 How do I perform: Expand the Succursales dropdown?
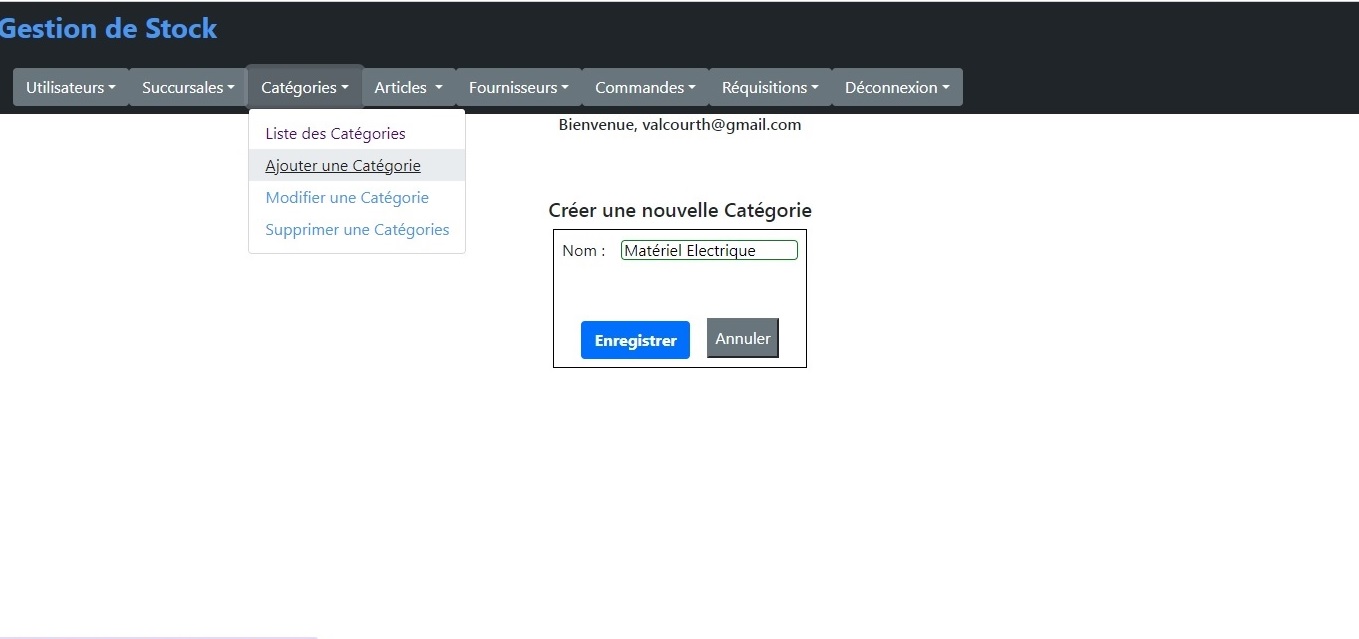[188, 87]
